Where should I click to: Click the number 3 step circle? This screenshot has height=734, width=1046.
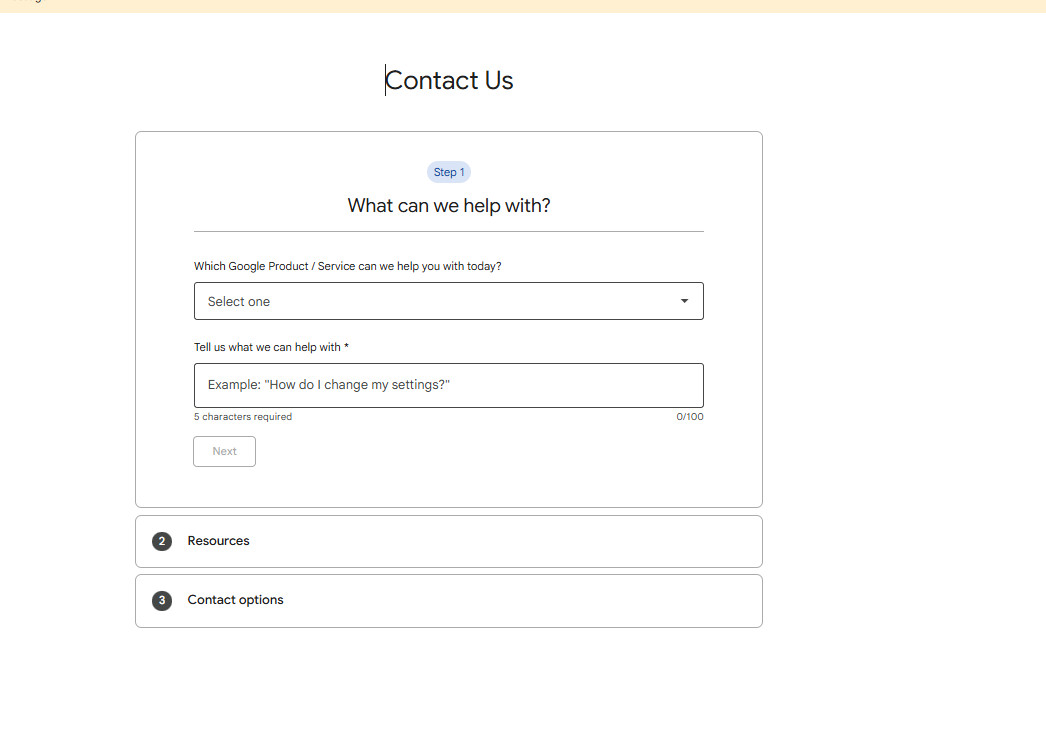click(162, 601)
